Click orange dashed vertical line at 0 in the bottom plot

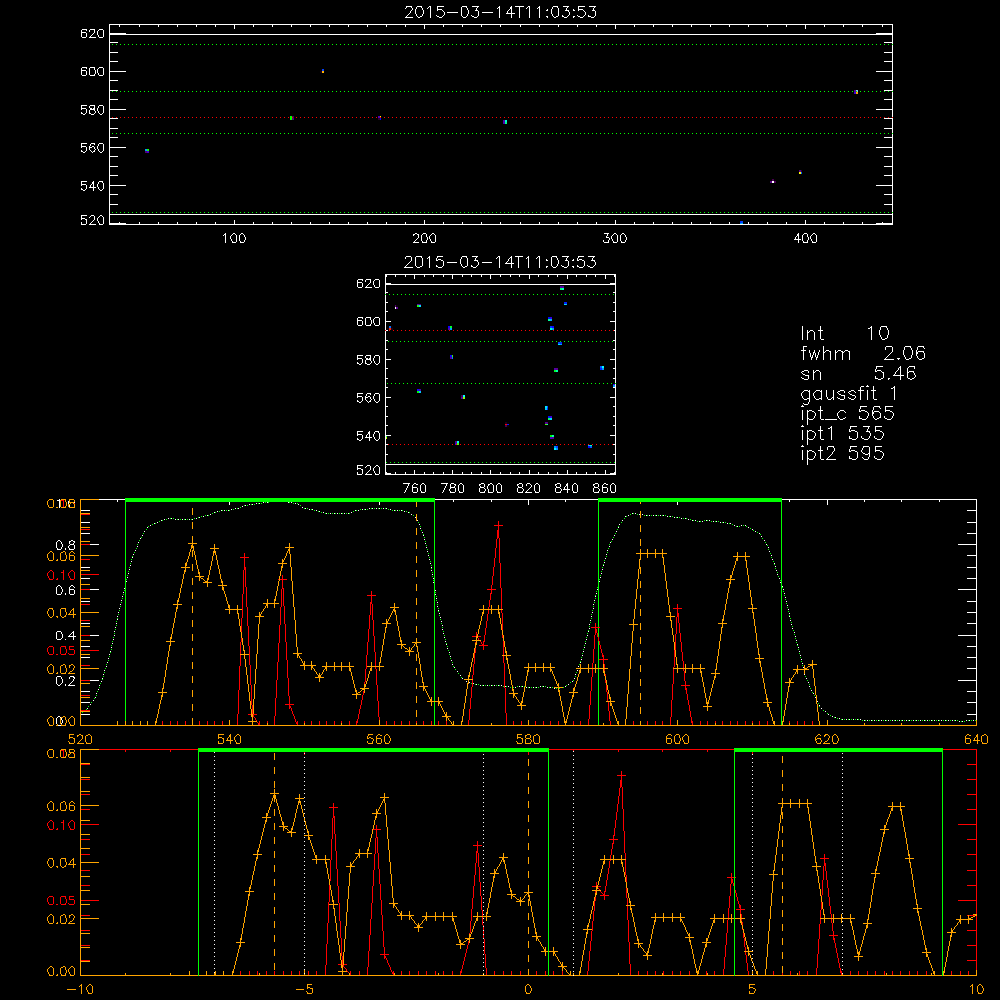coord(529,861)
